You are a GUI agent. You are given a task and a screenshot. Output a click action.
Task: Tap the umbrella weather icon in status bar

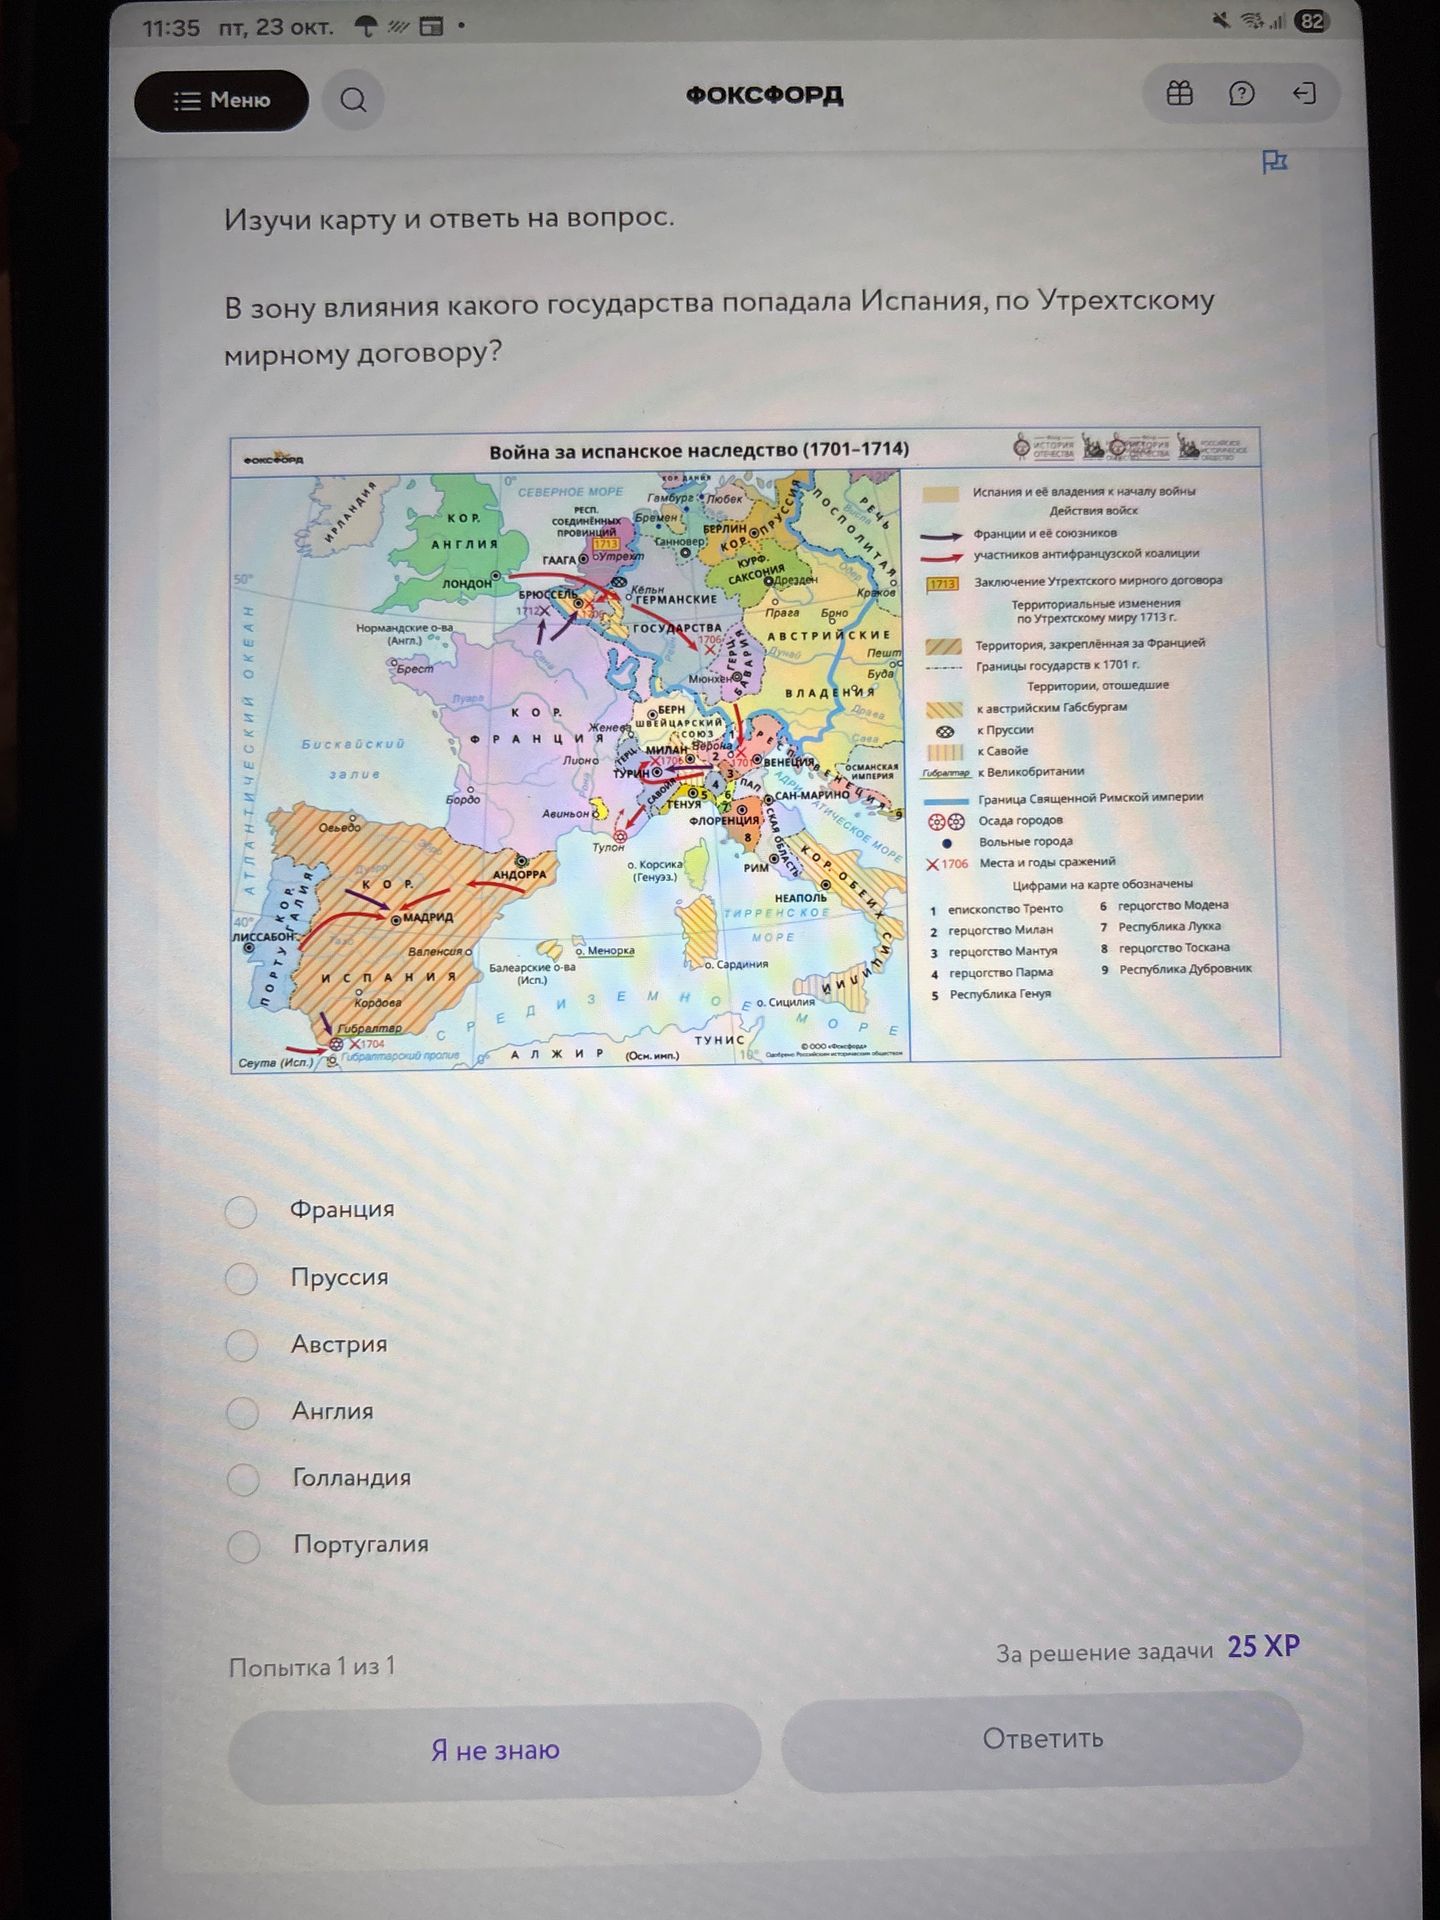(x=366, y=27)
